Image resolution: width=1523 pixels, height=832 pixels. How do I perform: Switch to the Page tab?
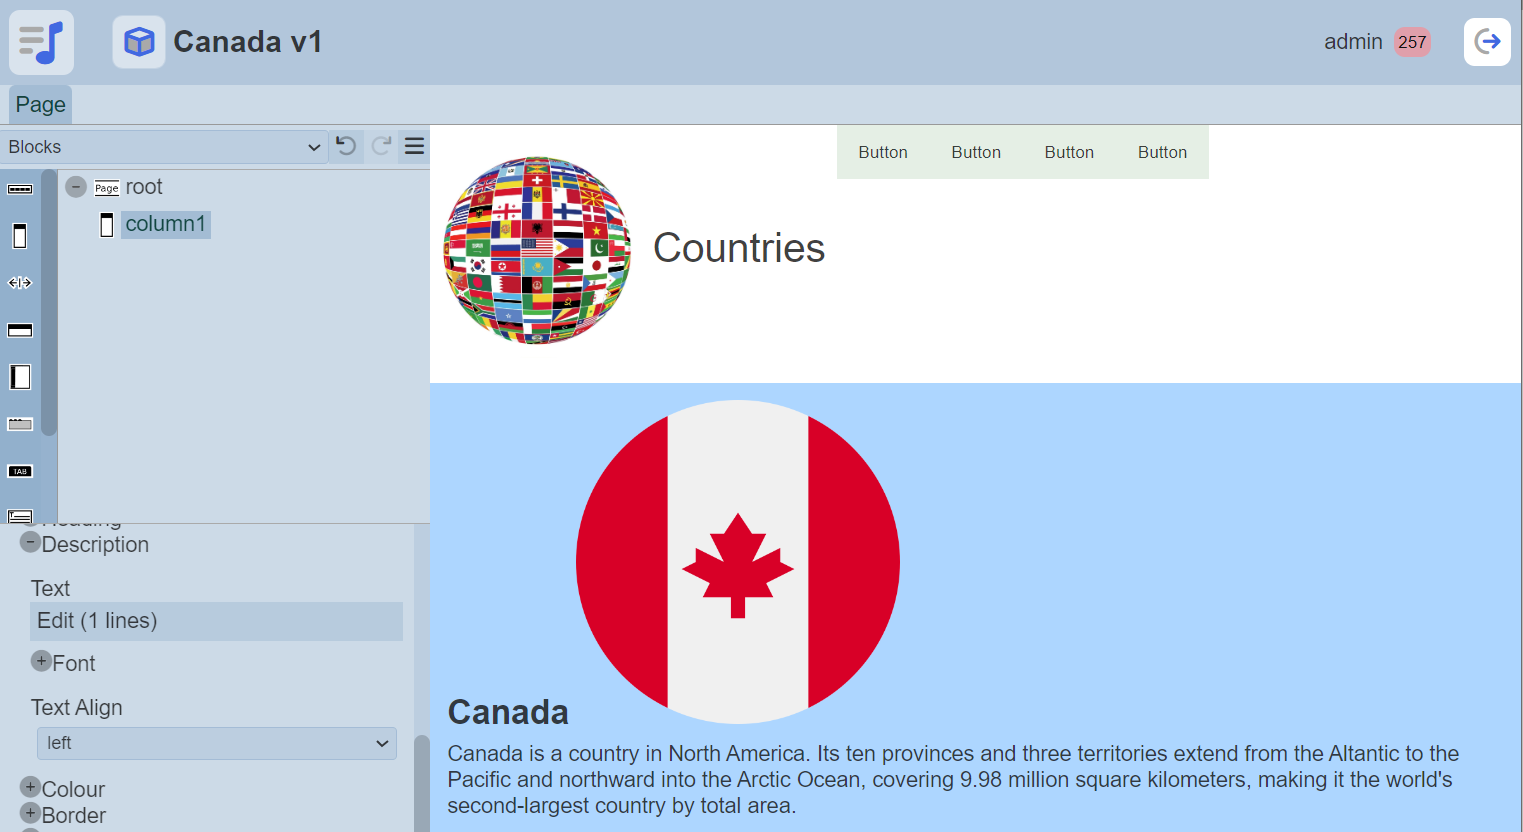[x=40, y=105]
